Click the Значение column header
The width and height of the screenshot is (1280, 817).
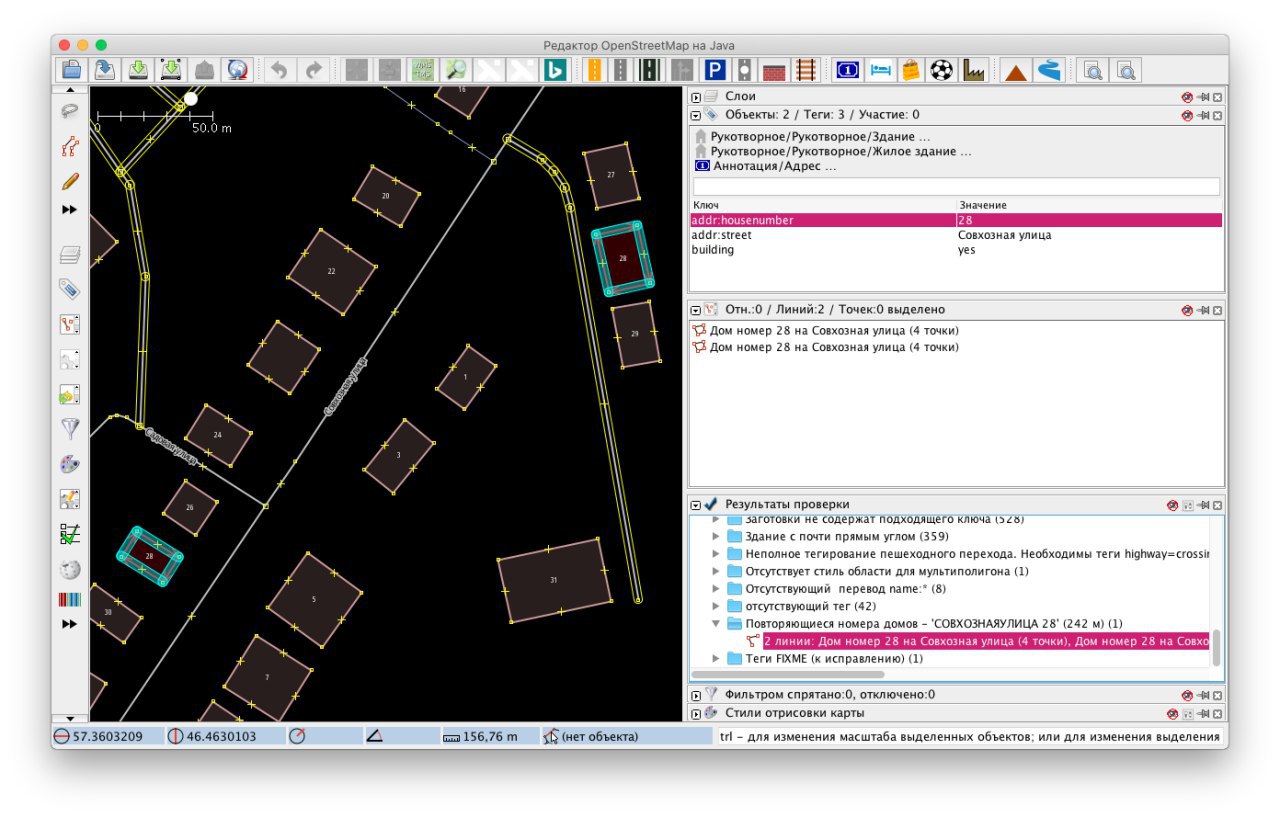[x=1089, y=205]
